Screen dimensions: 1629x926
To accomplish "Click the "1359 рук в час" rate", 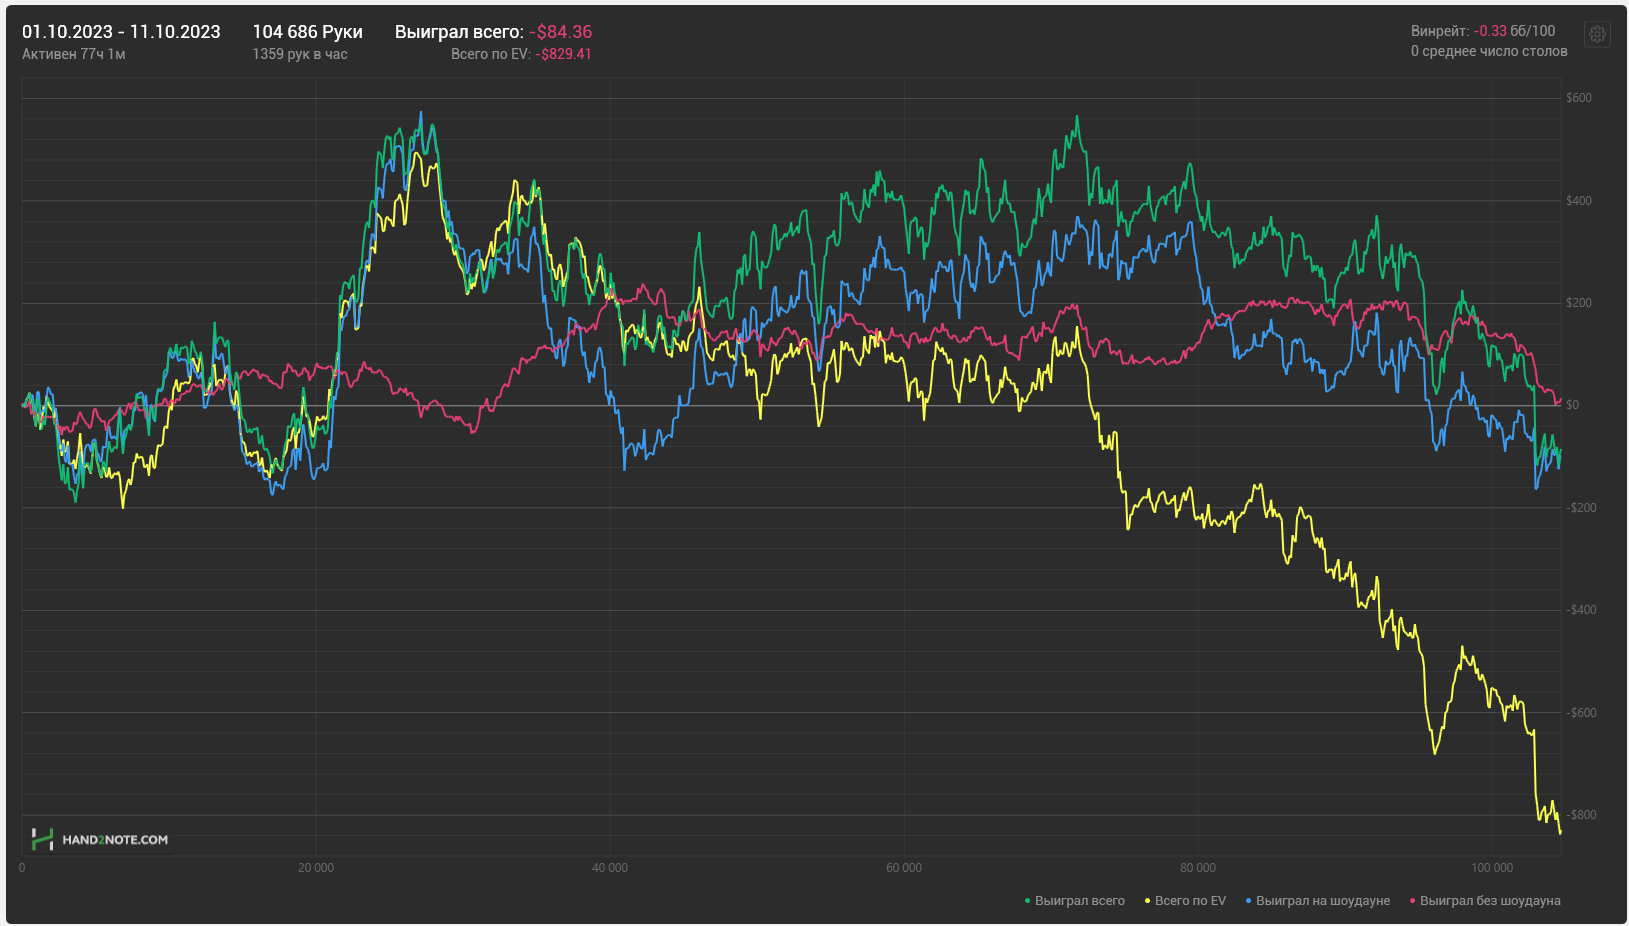I will point(300,54).
